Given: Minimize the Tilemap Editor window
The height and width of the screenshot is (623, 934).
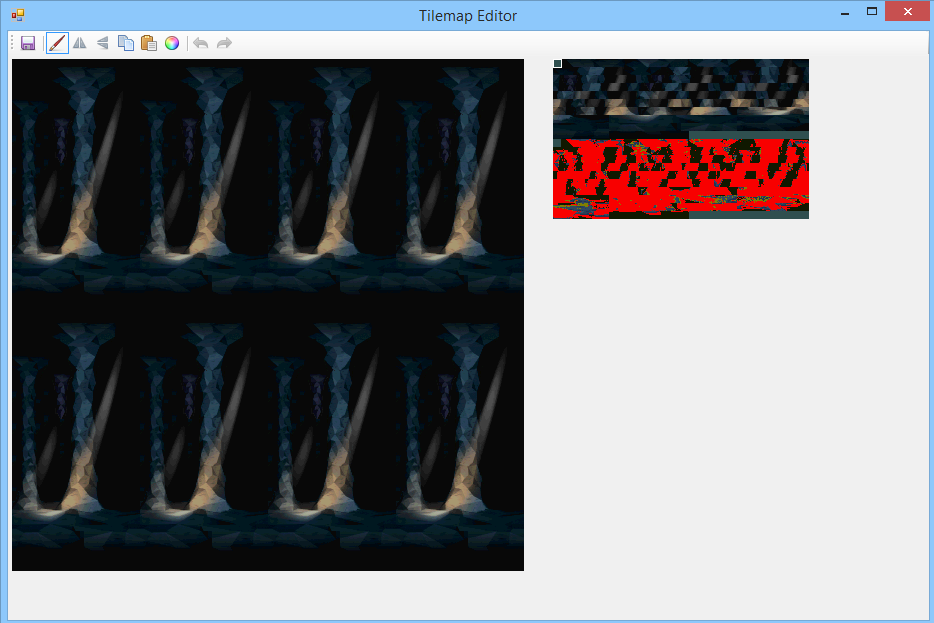Looking at the screenshot, I should (845, 13).
